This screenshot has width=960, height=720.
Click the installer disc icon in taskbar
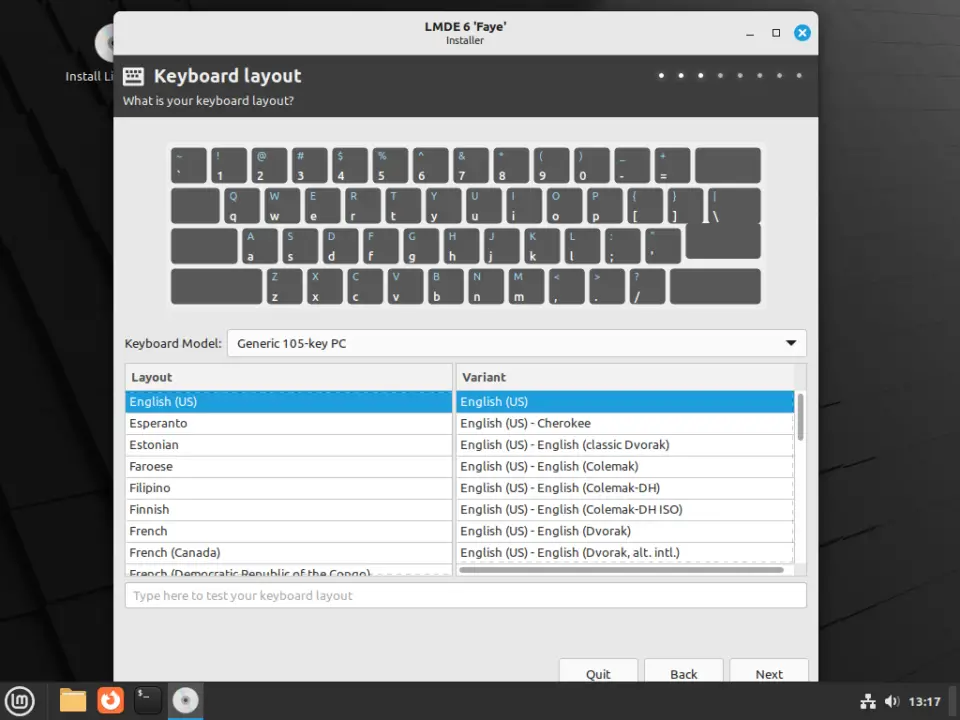[185, 700]
